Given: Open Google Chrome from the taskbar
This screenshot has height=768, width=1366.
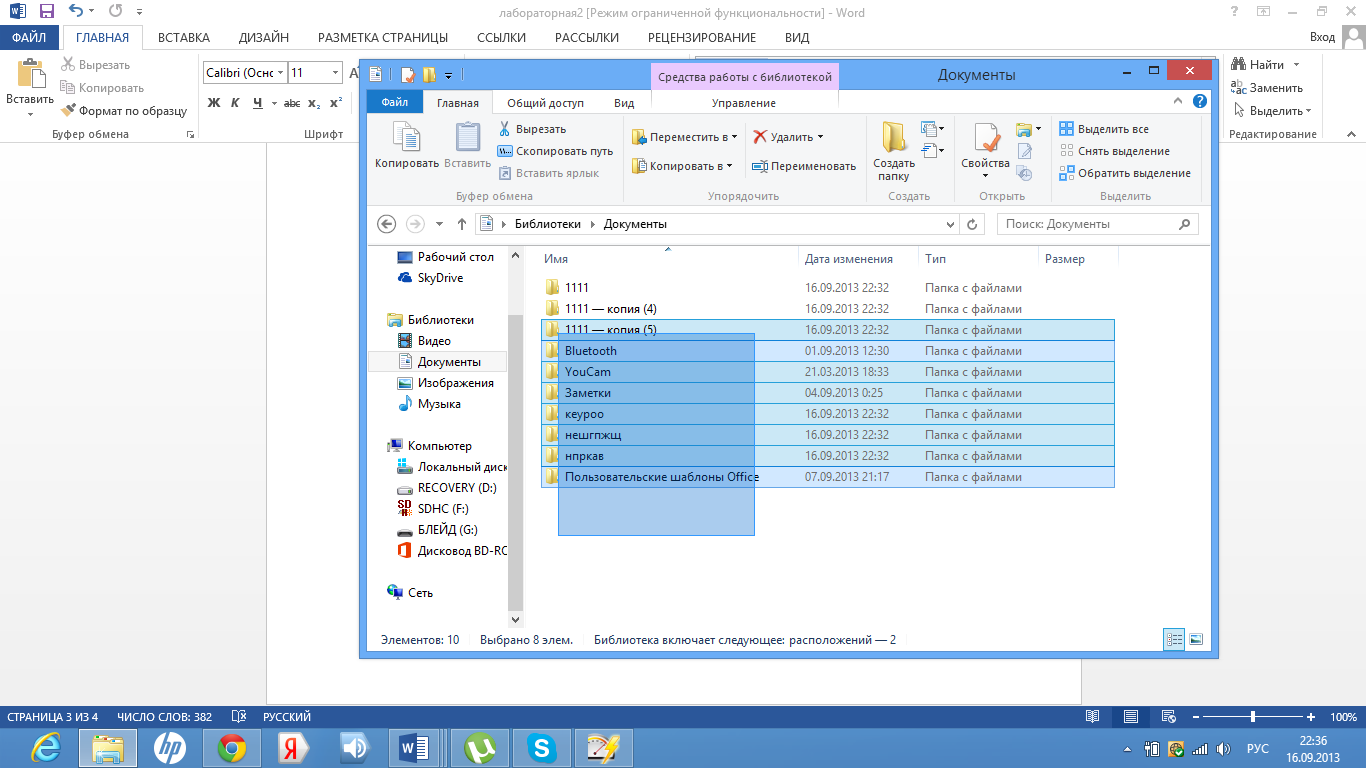Looking at the screenshot, I should (x=232, y=747).
